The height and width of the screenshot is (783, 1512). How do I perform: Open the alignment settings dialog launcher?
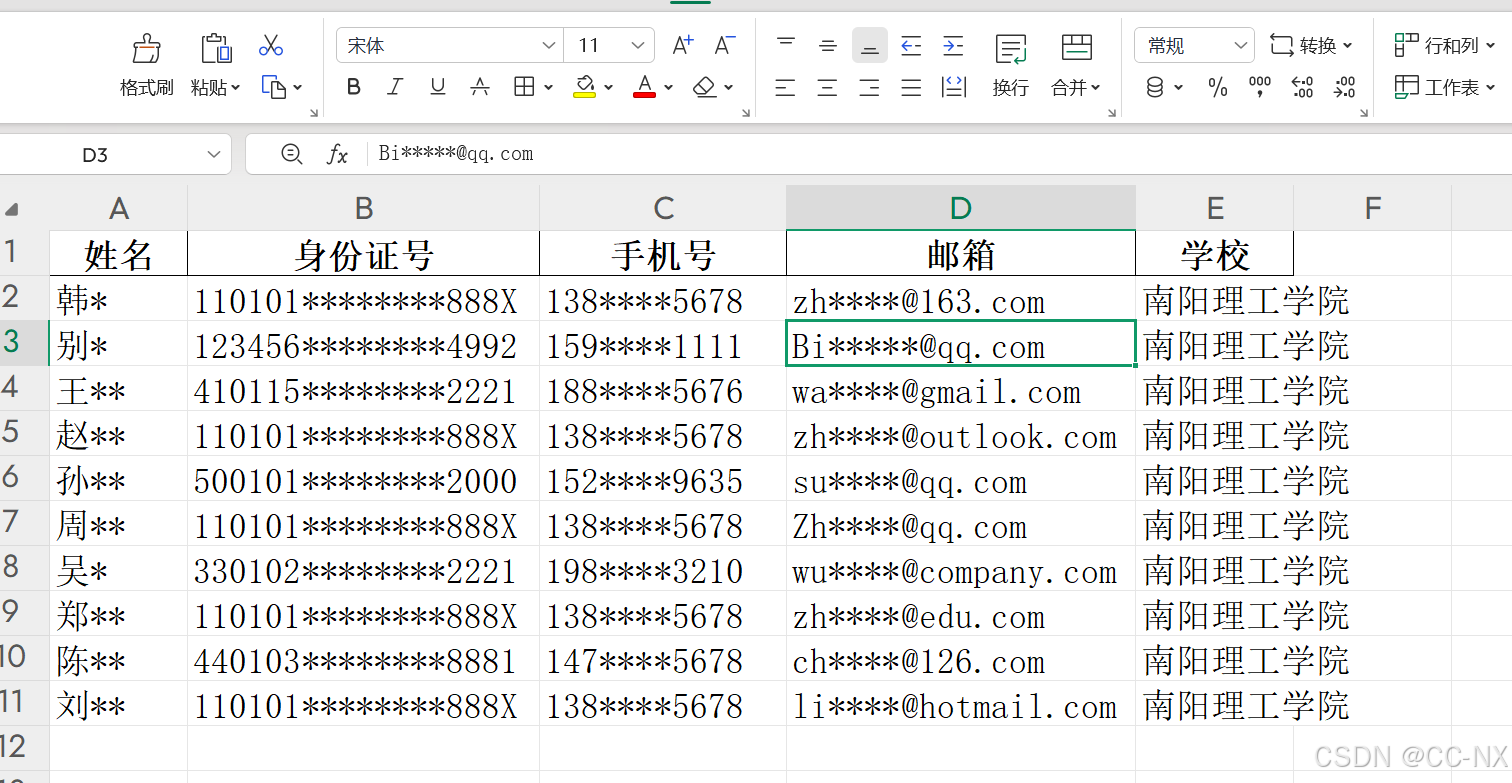tap(746, 114)
